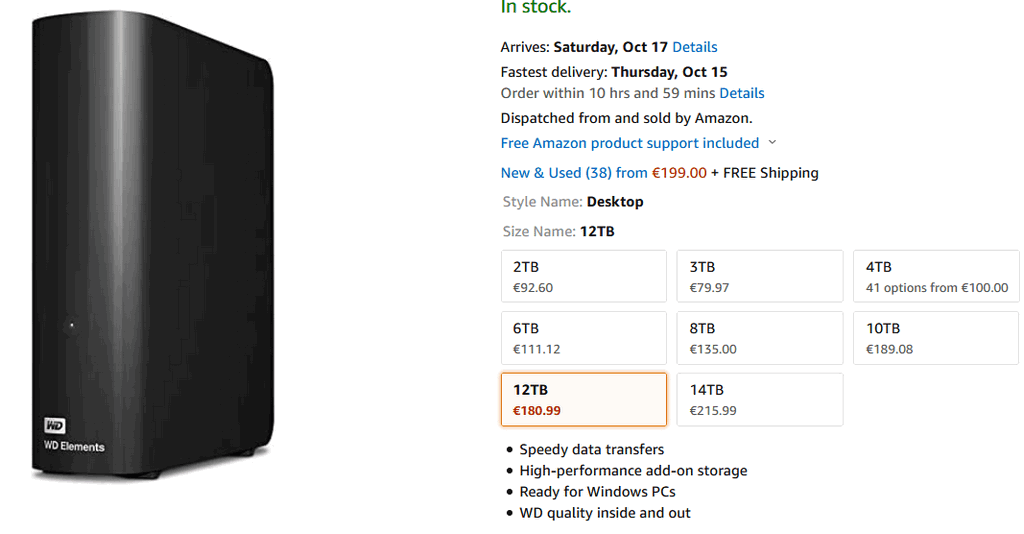Open New & Used (38) offers link
Screen dimensions: 1024x534
coord(574,173)
